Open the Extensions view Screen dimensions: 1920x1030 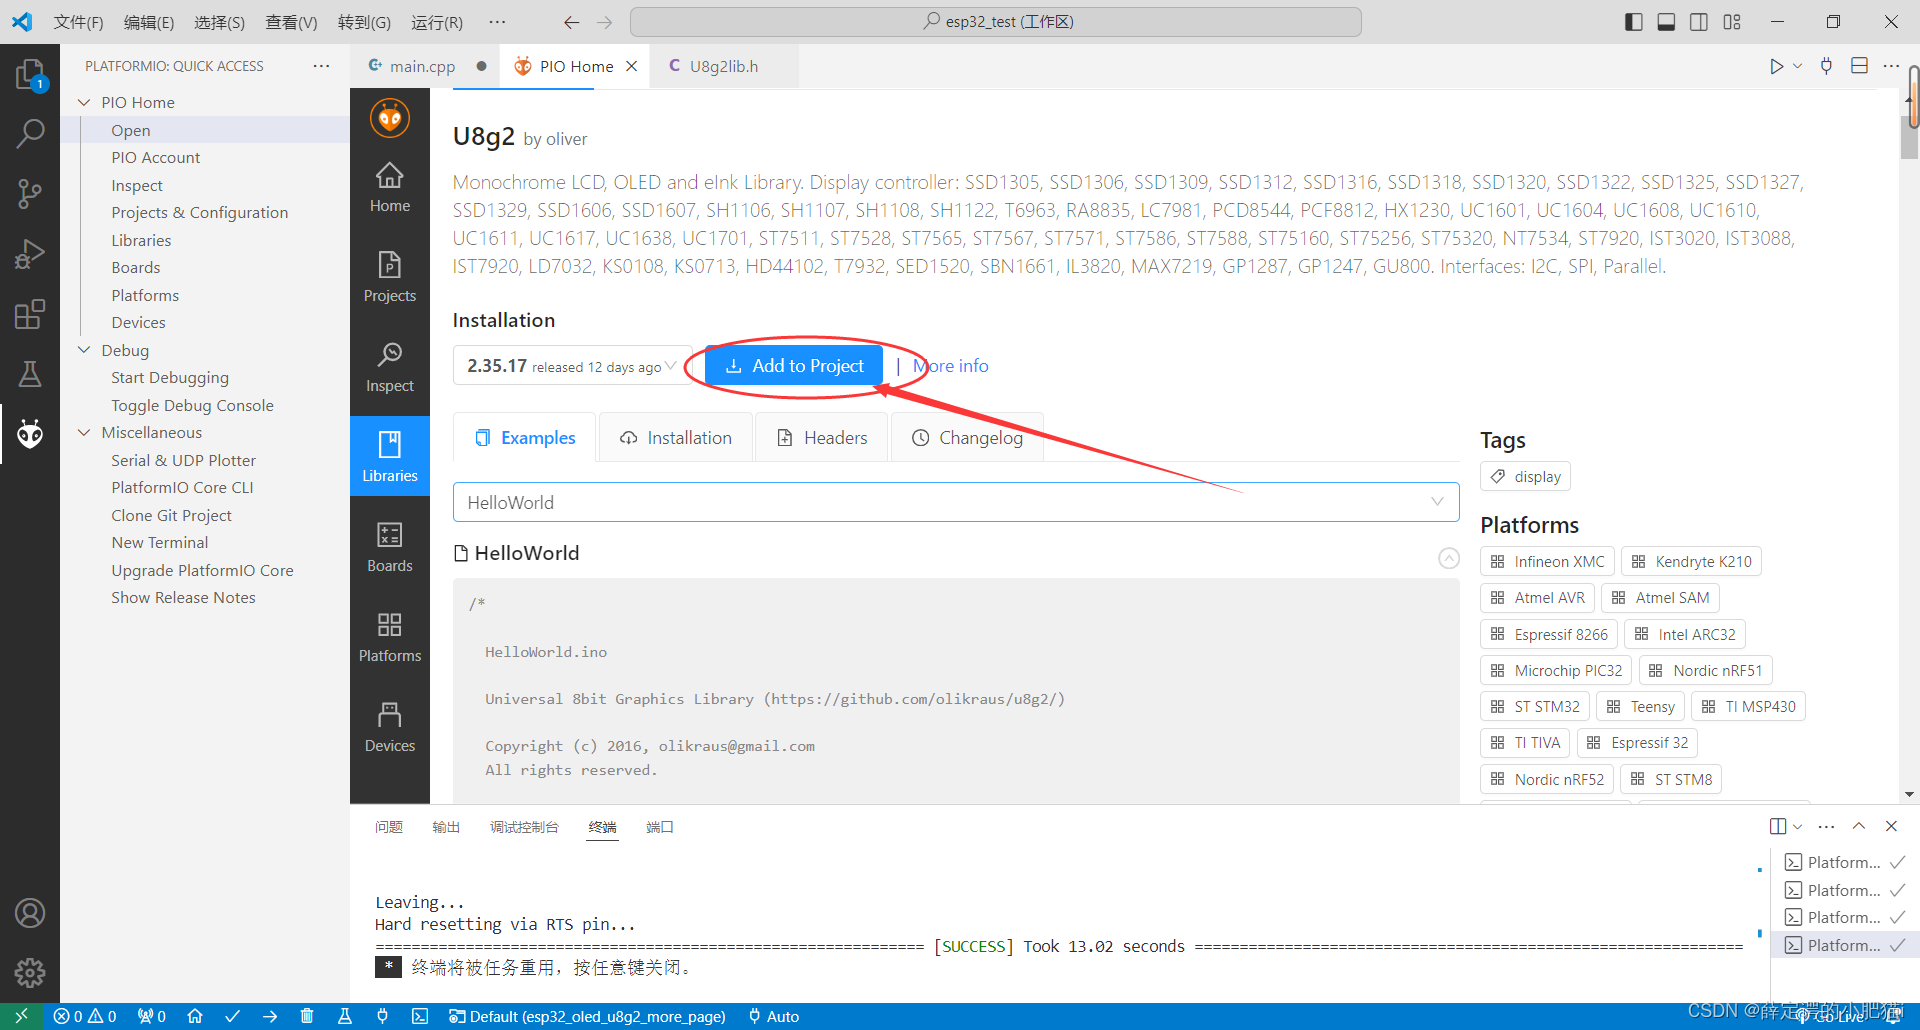tap(30, 314)
